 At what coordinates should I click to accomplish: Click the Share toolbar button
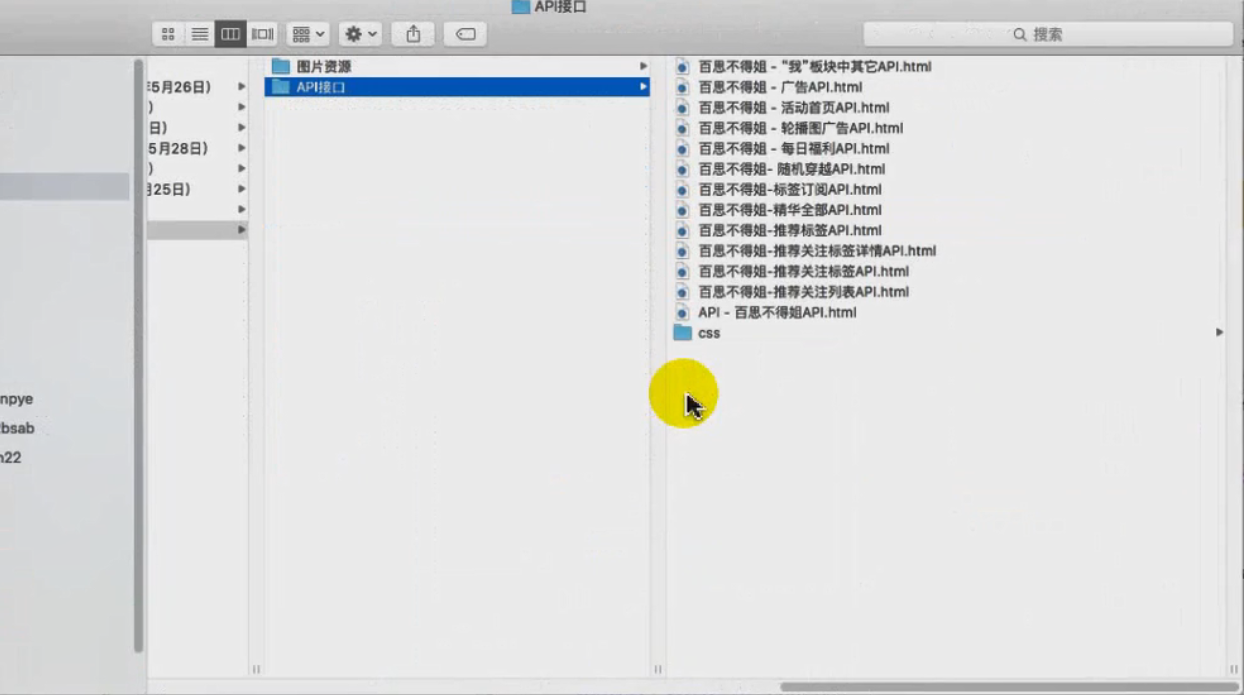coord(413,34)
